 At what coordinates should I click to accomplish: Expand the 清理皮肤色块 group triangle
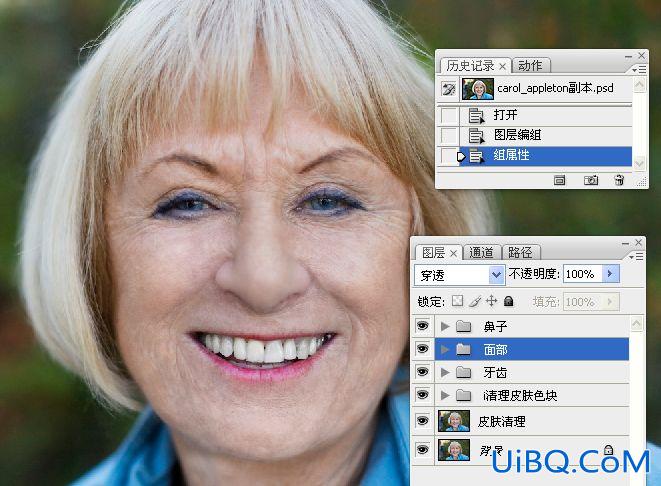pyautogui.click(x=444, y=395)
